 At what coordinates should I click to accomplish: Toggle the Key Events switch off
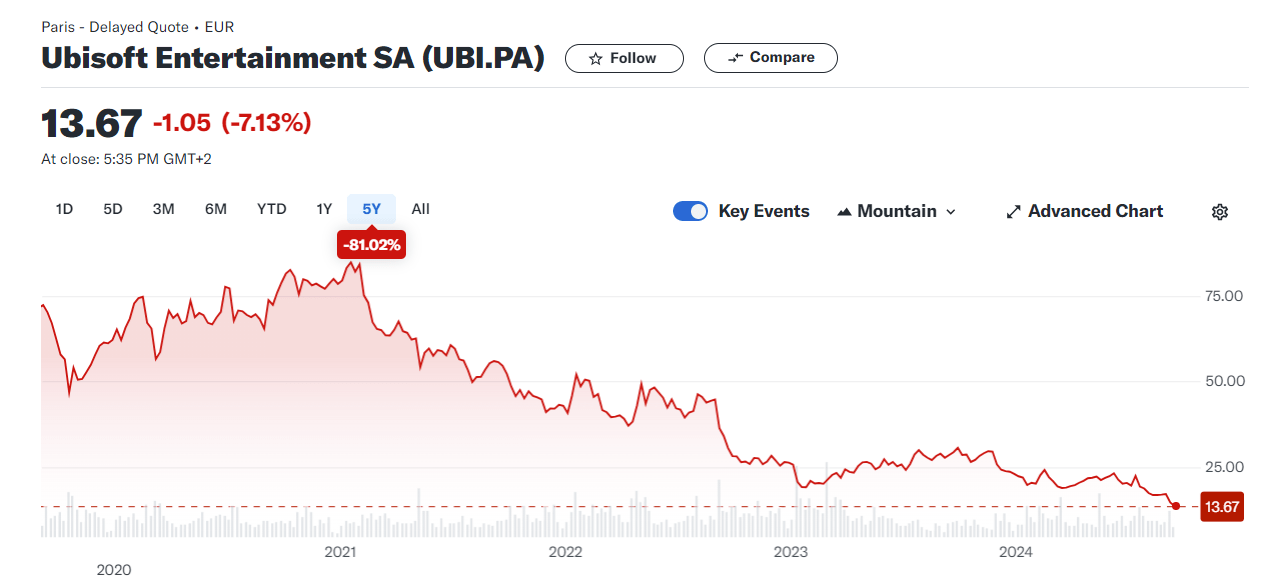pos(690,211)
